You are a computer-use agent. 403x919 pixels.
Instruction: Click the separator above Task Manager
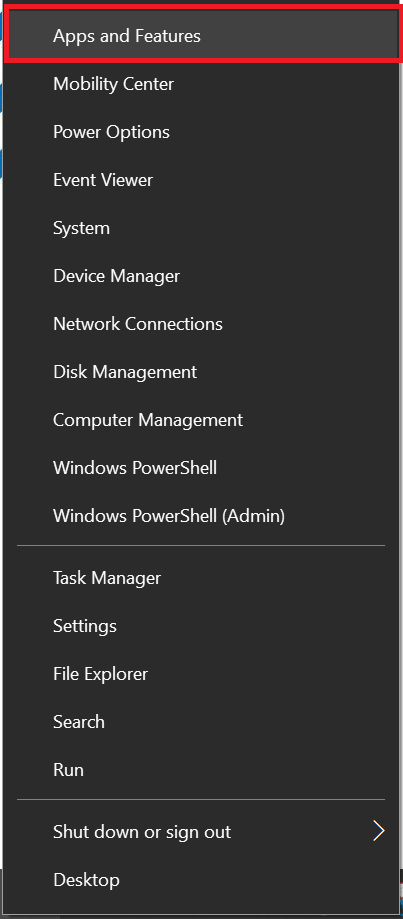[201, 546]
